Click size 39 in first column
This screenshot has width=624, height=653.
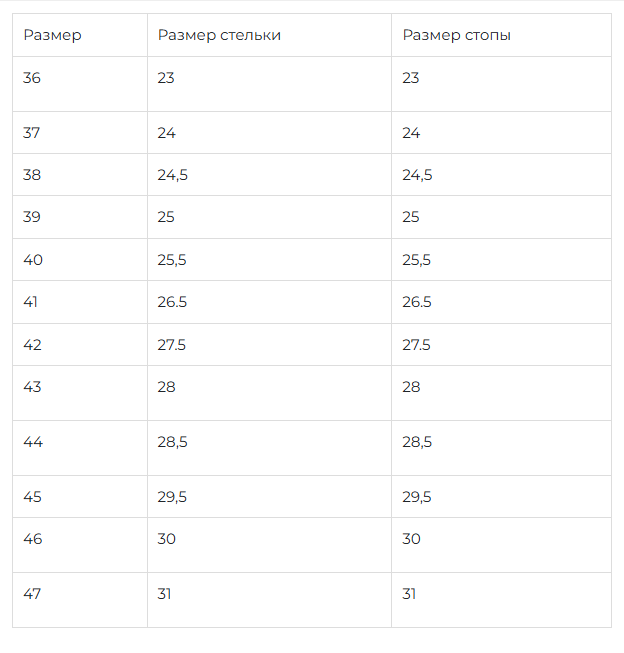pyautogui.click(x=32, y=217)
